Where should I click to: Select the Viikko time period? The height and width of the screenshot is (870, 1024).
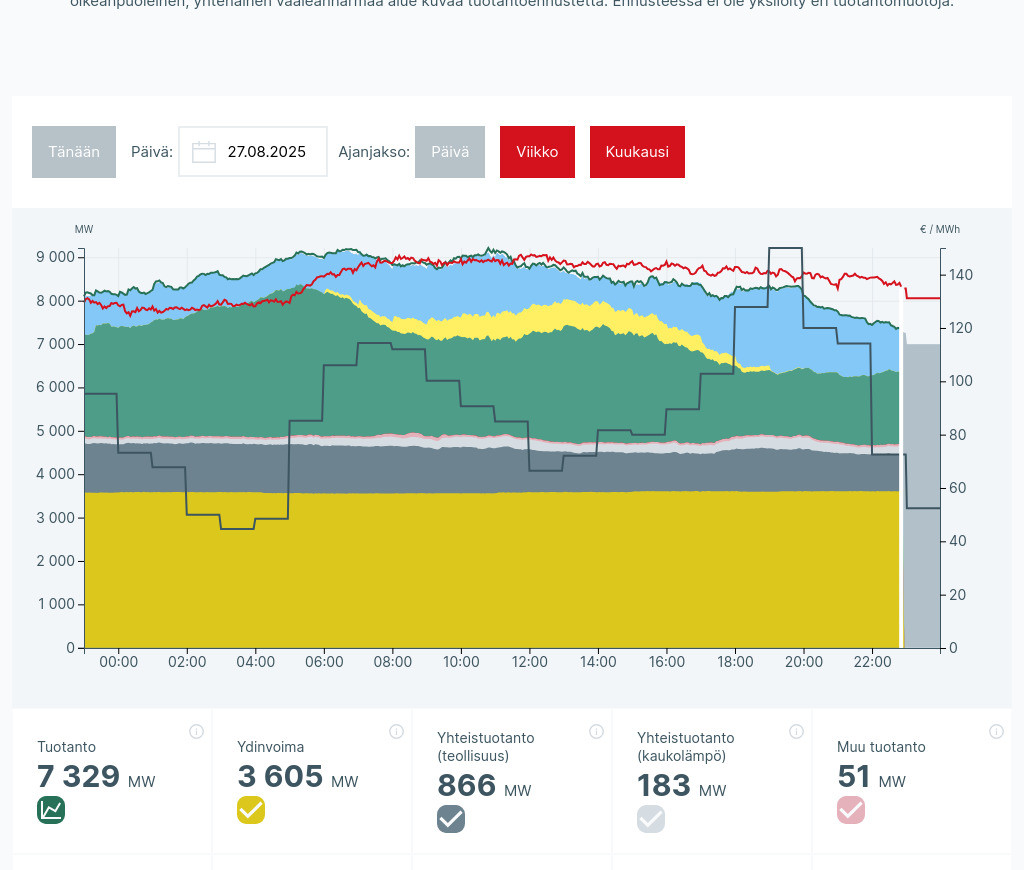click(x=537, y=152)
